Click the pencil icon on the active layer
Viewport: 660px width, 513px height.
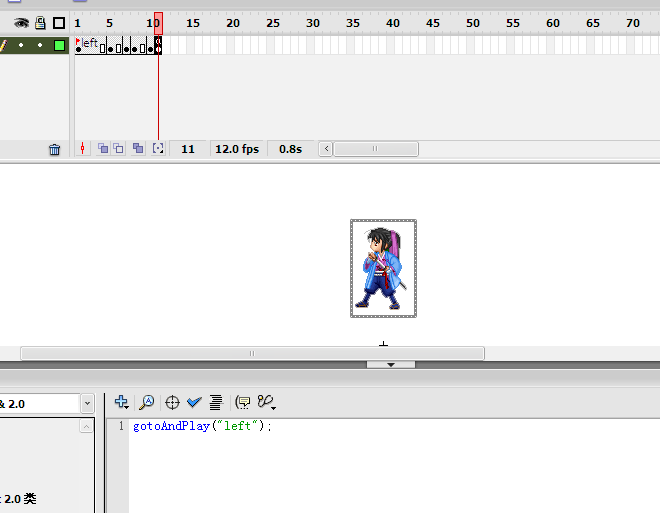[4, 45]
